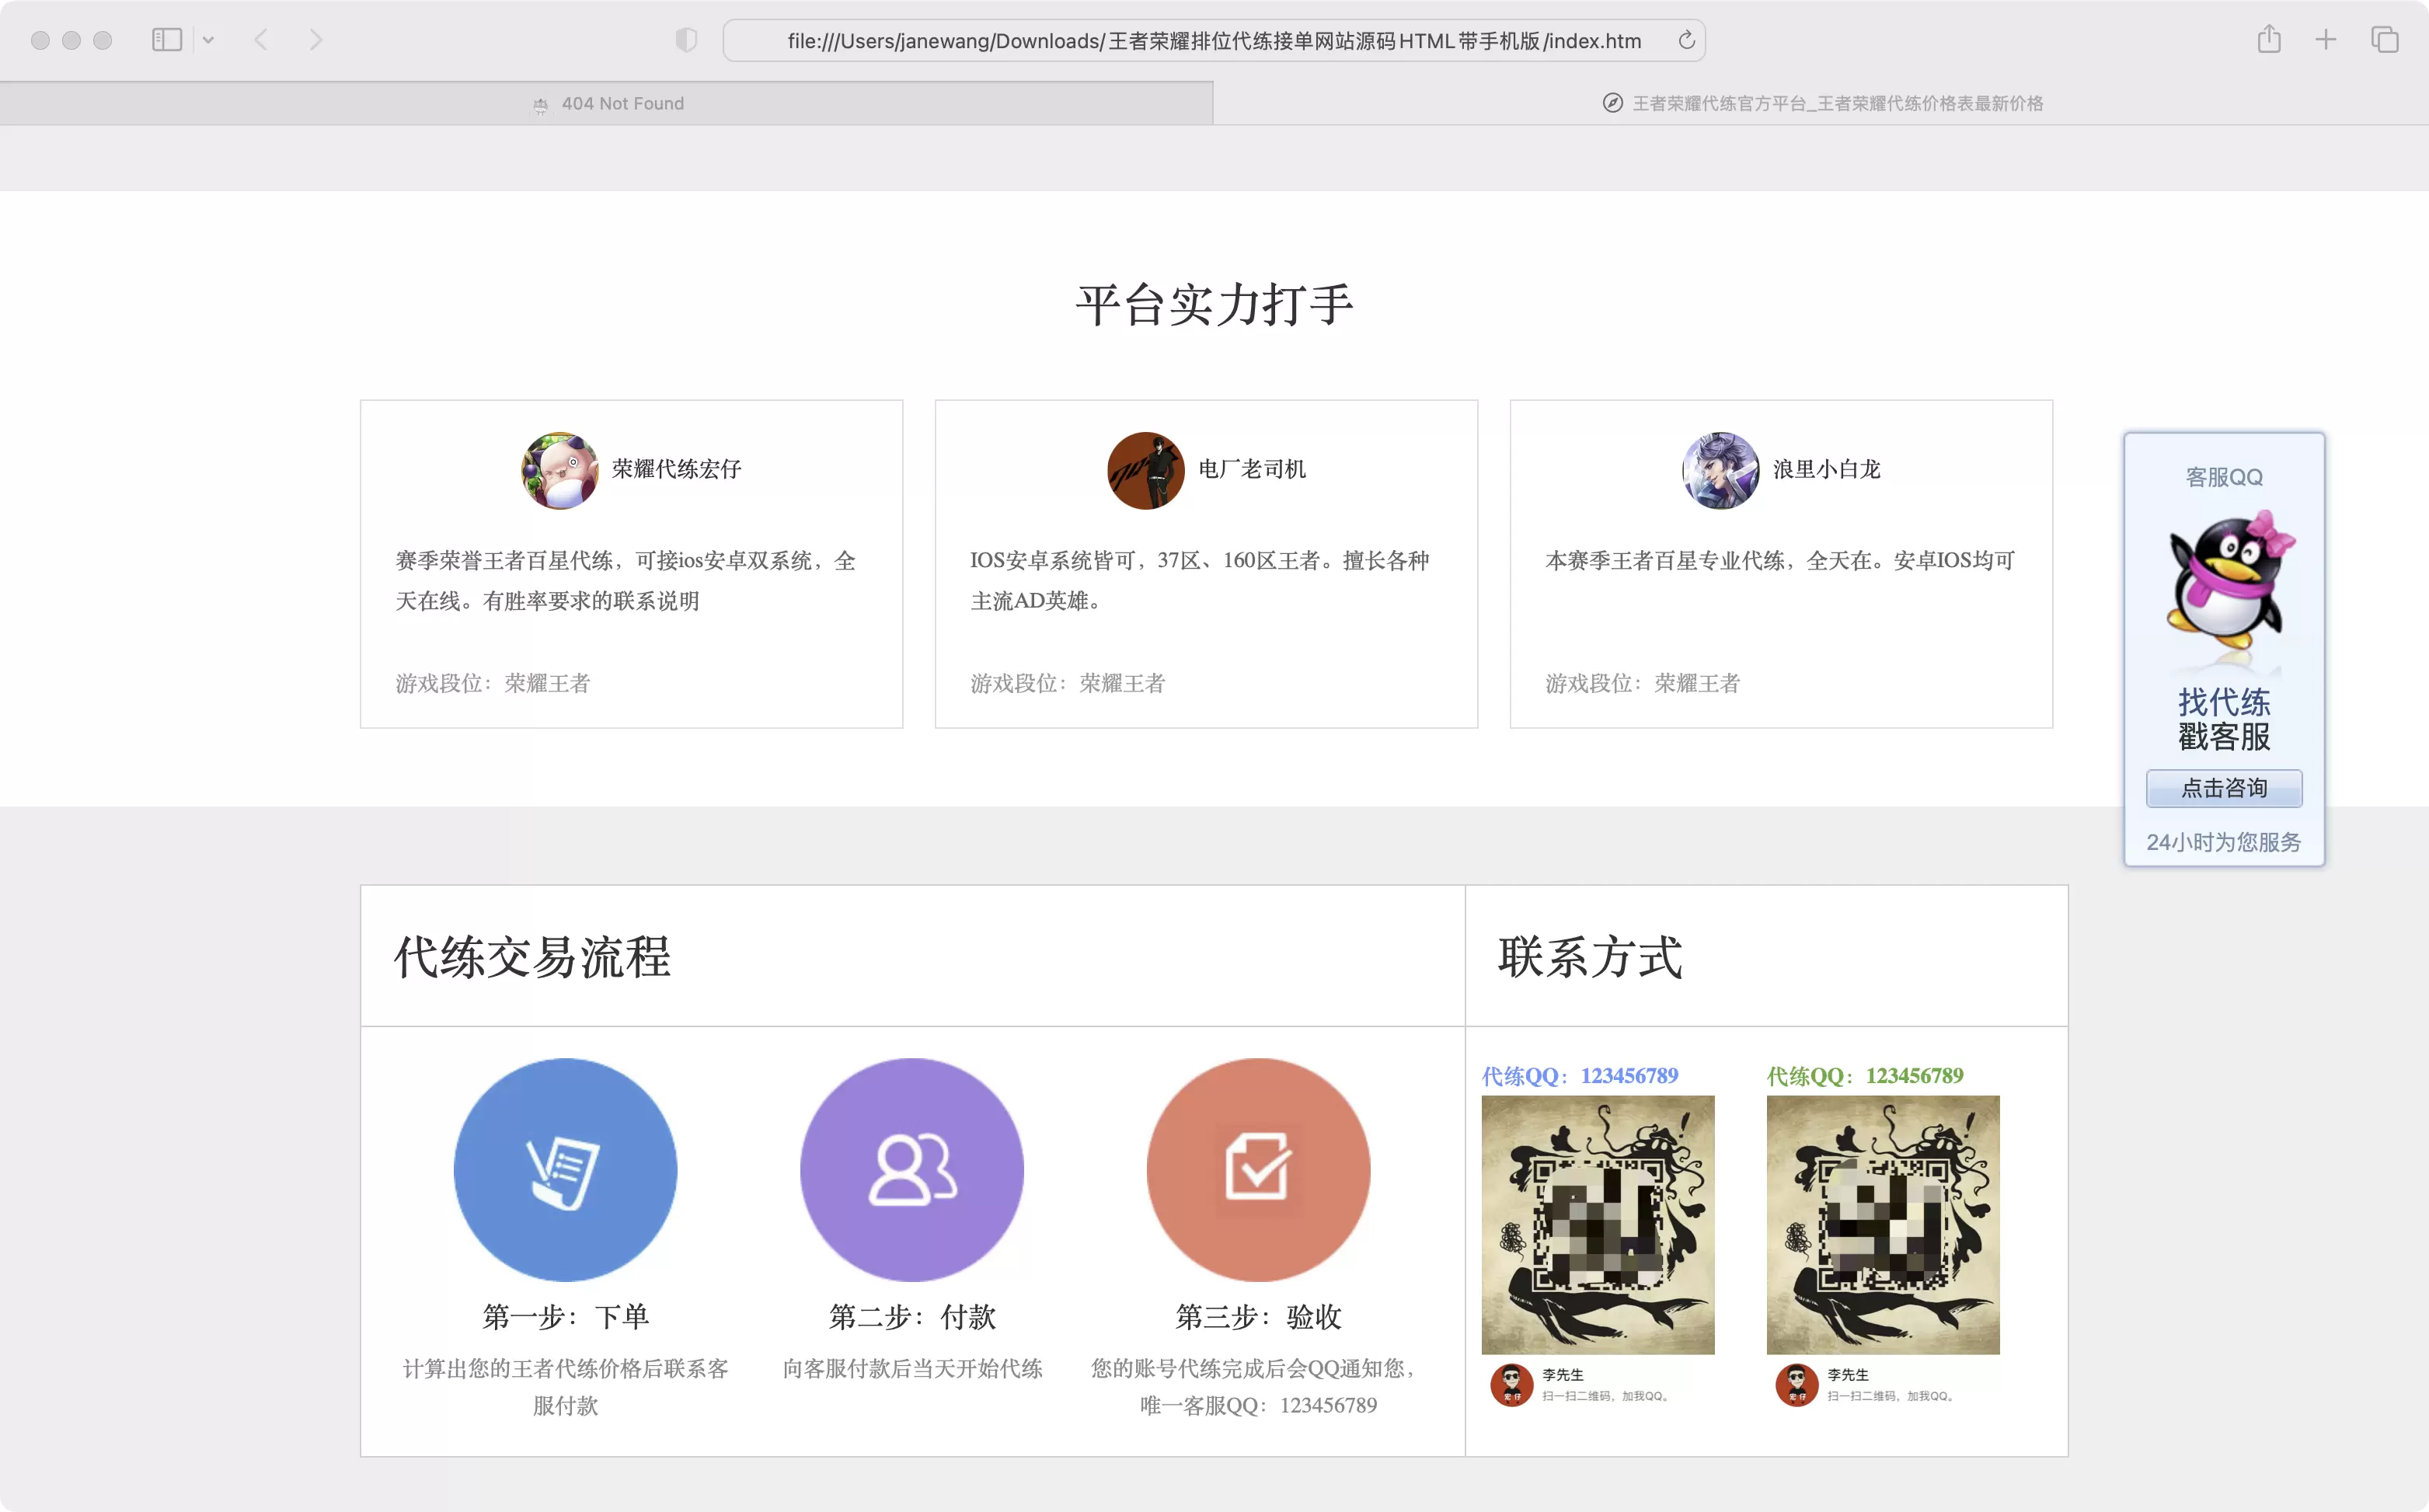Open the Share menu
Screen dimensions: 2429x1512
[2269, 39]
